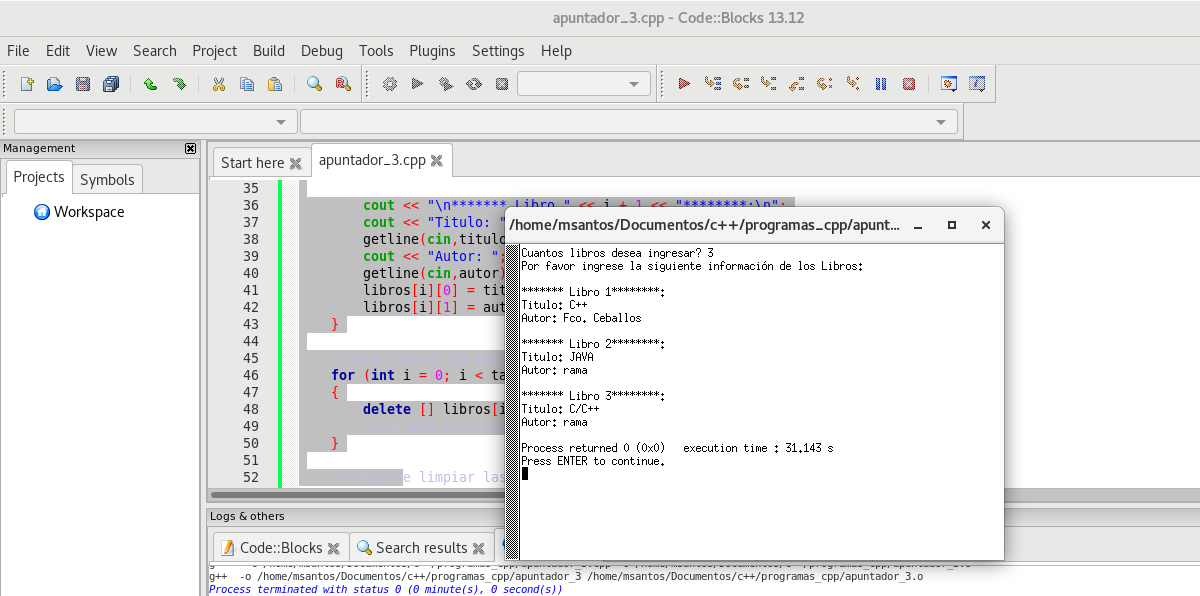This screenshot has width=1200, height=596.
Task: Close the apuntador_3.cpp editor tab
Action: pos(437,161)
